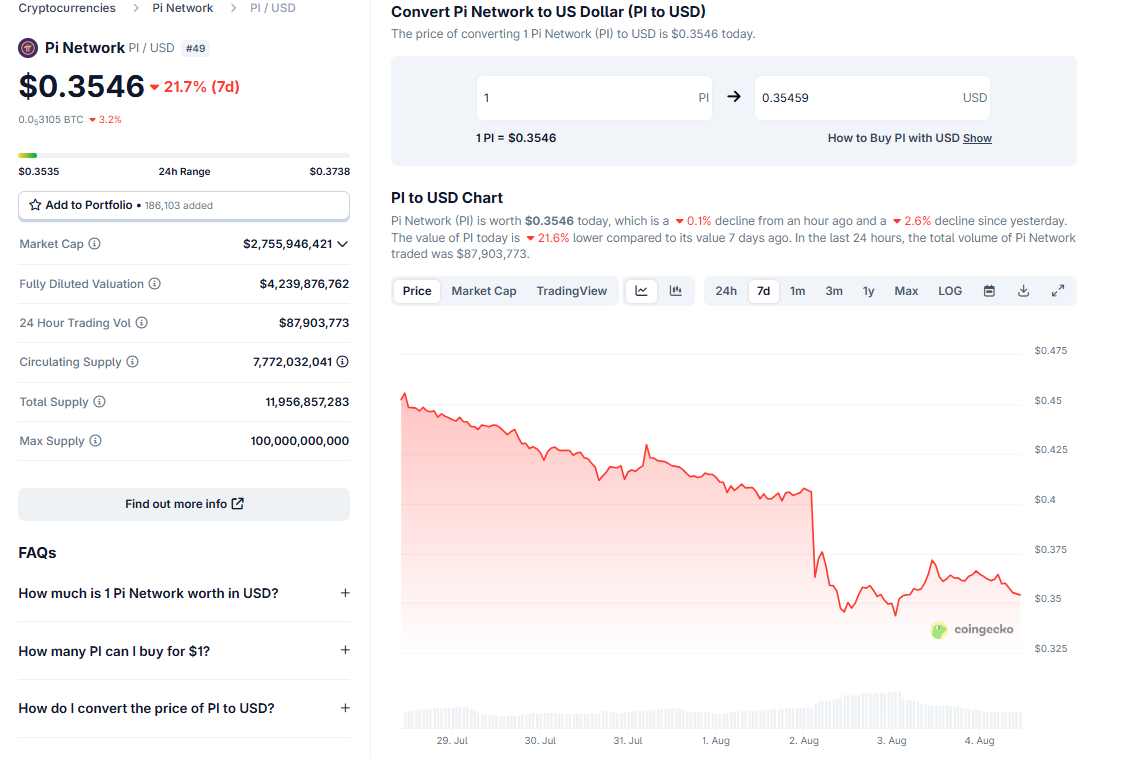Open Total Supply info icon
Screen dimensions: 1129x757
pyautogui.click(x=99, y=402)
